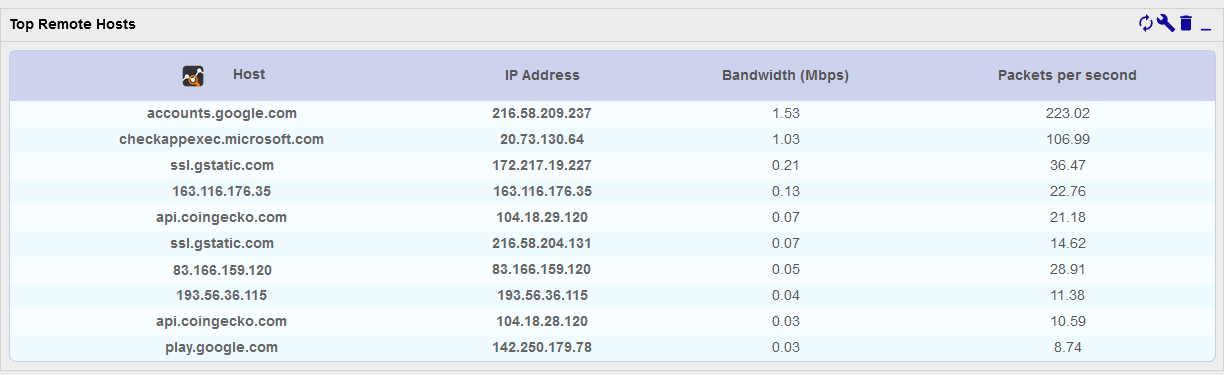Click IP address 104.18.28.120

(542, 321)
